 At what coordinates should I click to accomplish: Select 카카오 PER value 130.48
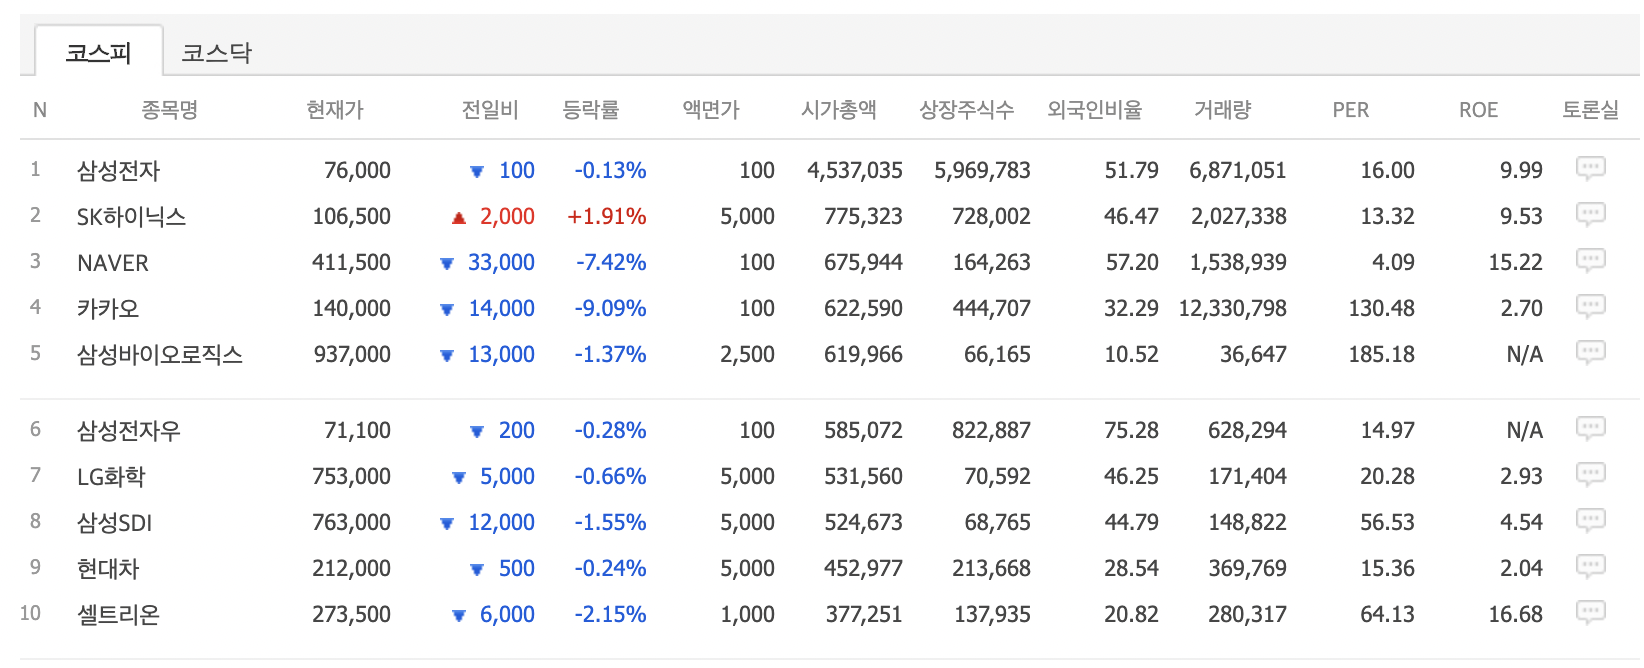pos(1382,309)
